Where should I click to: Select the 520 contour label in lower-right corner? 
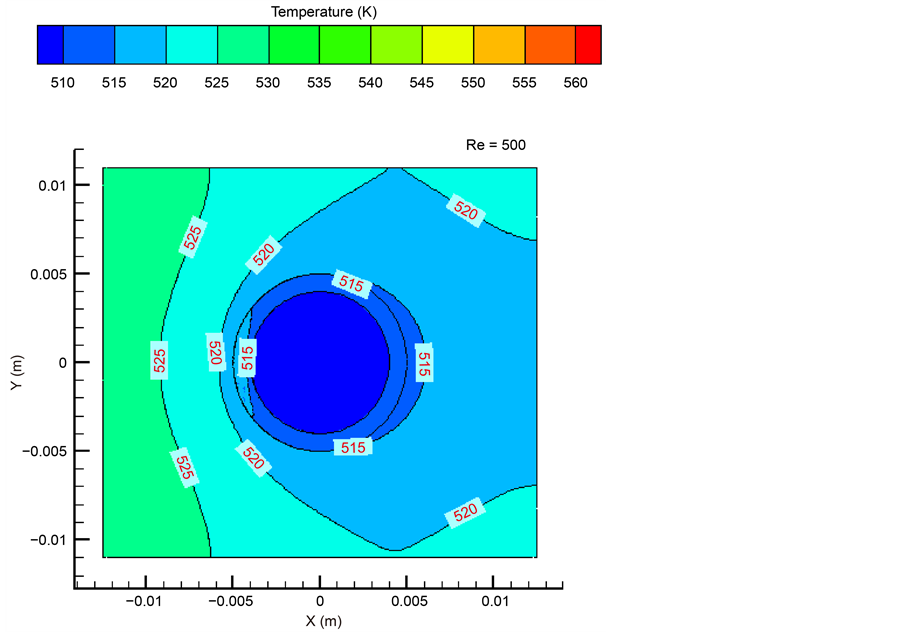click(x=466, y=513)
